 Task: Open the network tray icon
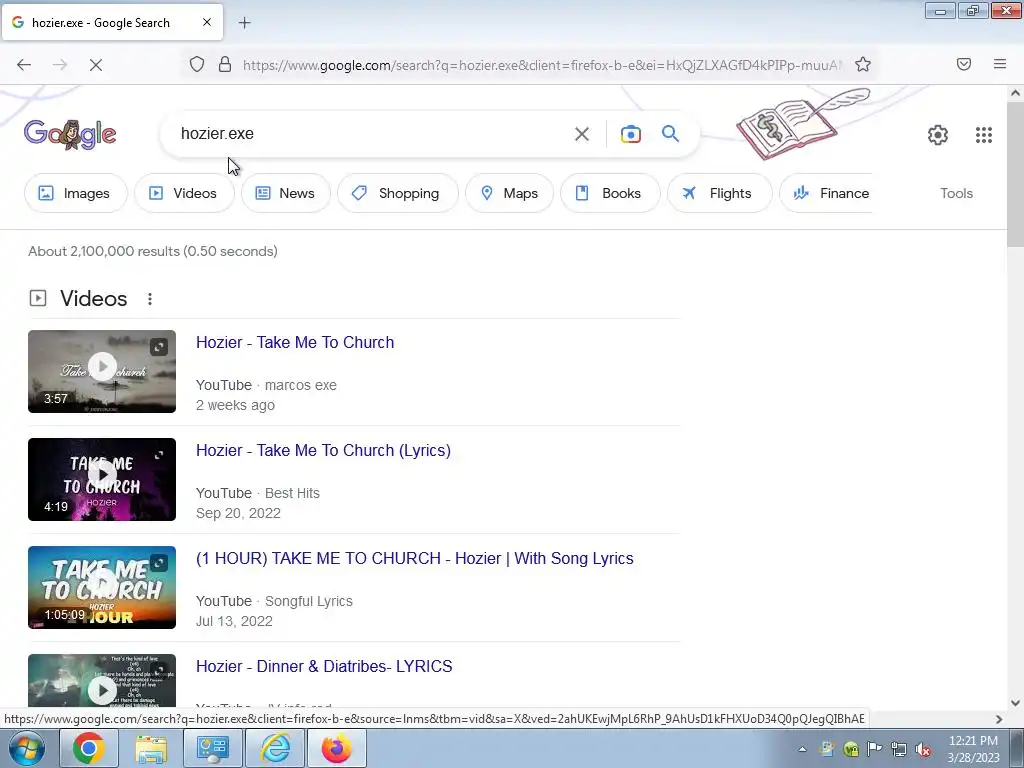pos(899,749)
